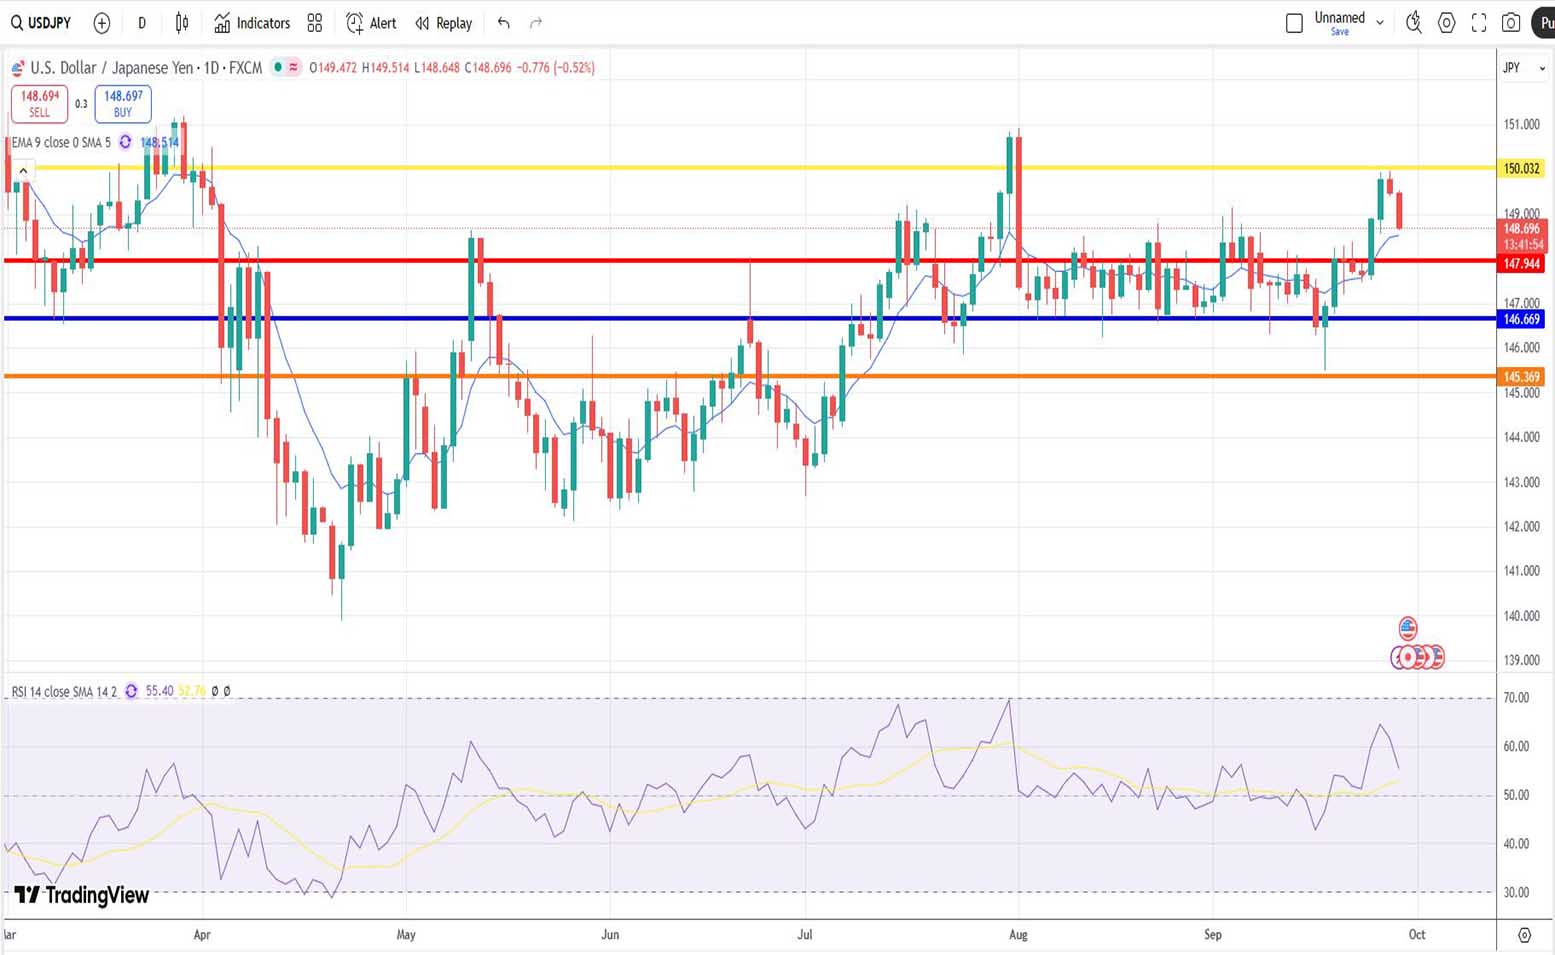Start bar Replay mode

coord(444,23)
